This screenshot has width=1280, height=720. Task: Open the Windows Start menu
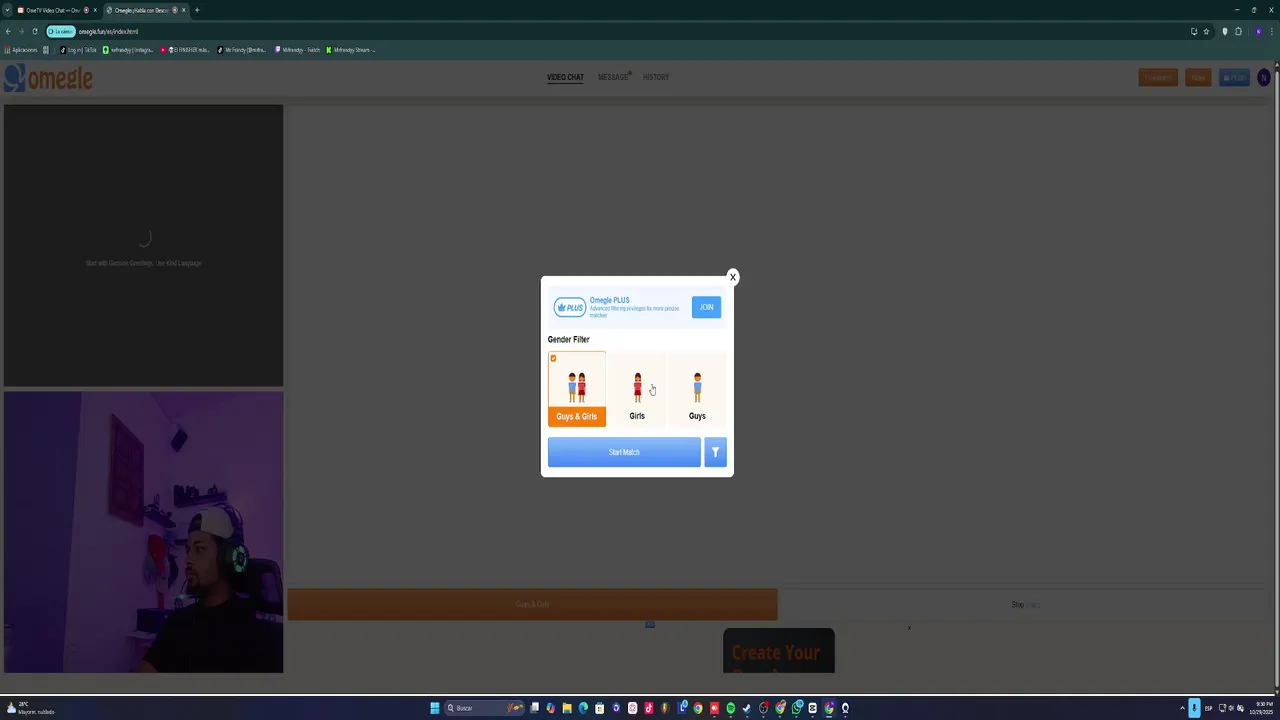434,708
